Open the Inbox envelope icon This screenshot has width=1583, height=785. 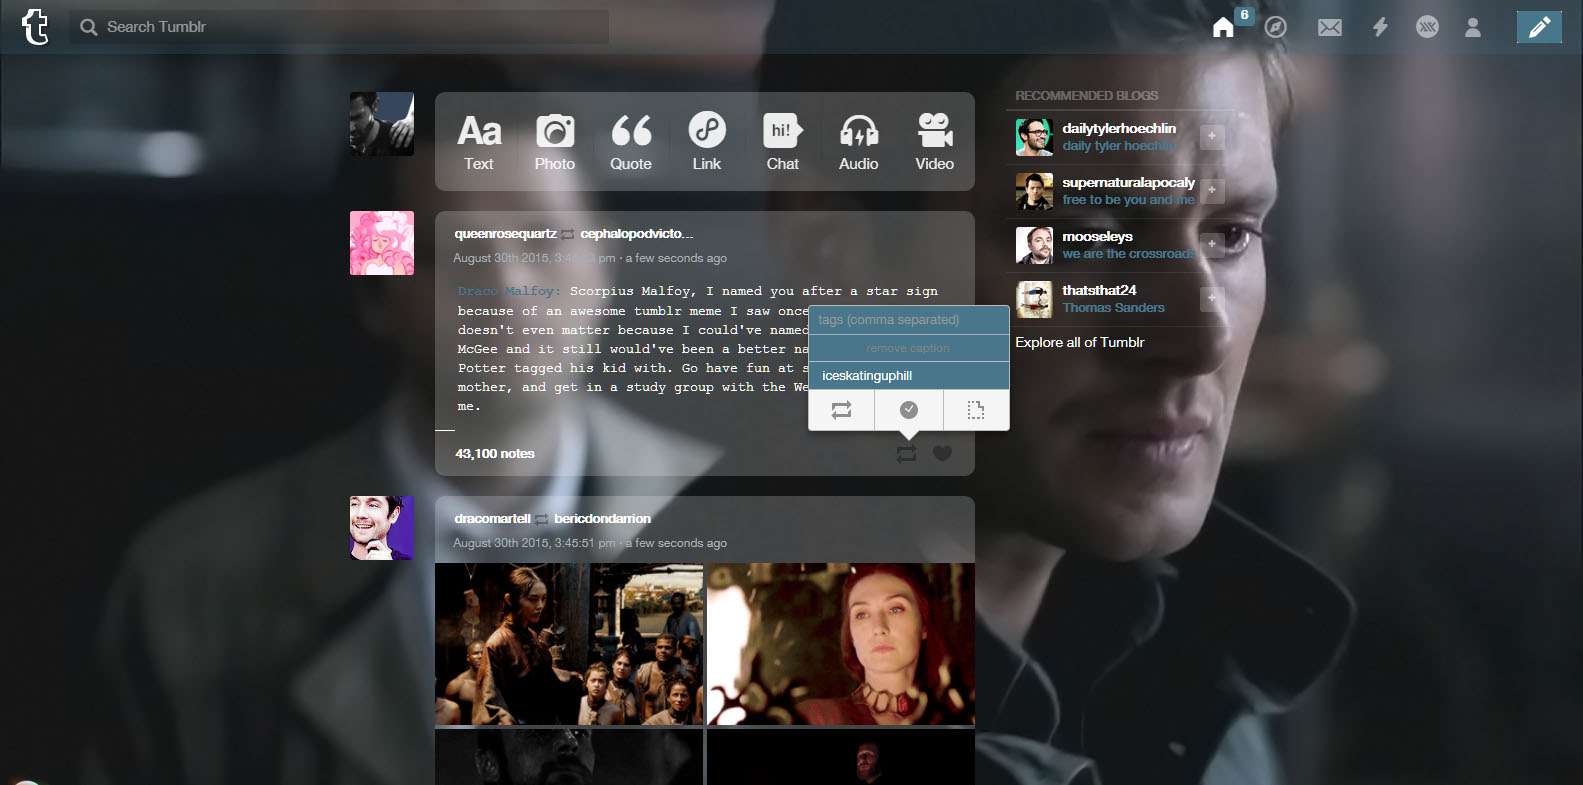[1330, 27]
